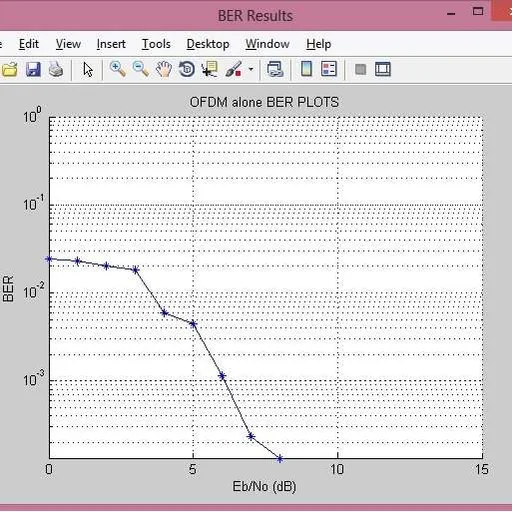Print the figure using the printer icon
Viewport: 512px width, 512px height.
[x=56, y=70]
